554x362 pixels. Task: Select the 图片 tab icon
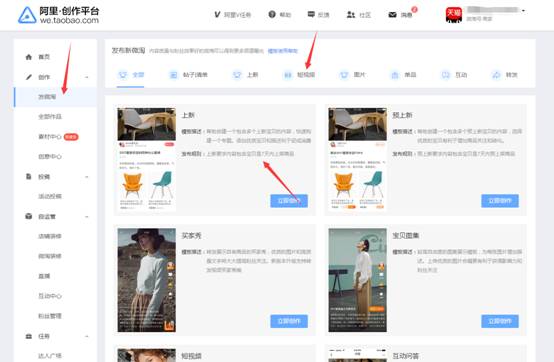(344, 75)
